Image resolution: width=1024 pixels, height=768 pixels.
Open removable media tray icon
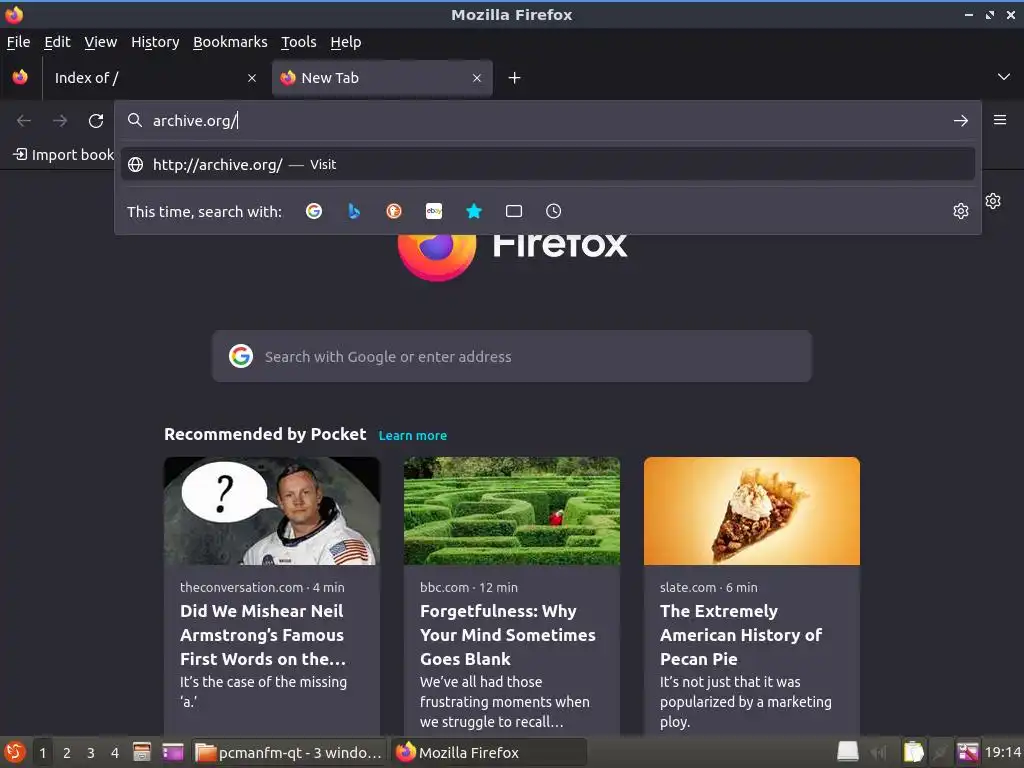848,752
